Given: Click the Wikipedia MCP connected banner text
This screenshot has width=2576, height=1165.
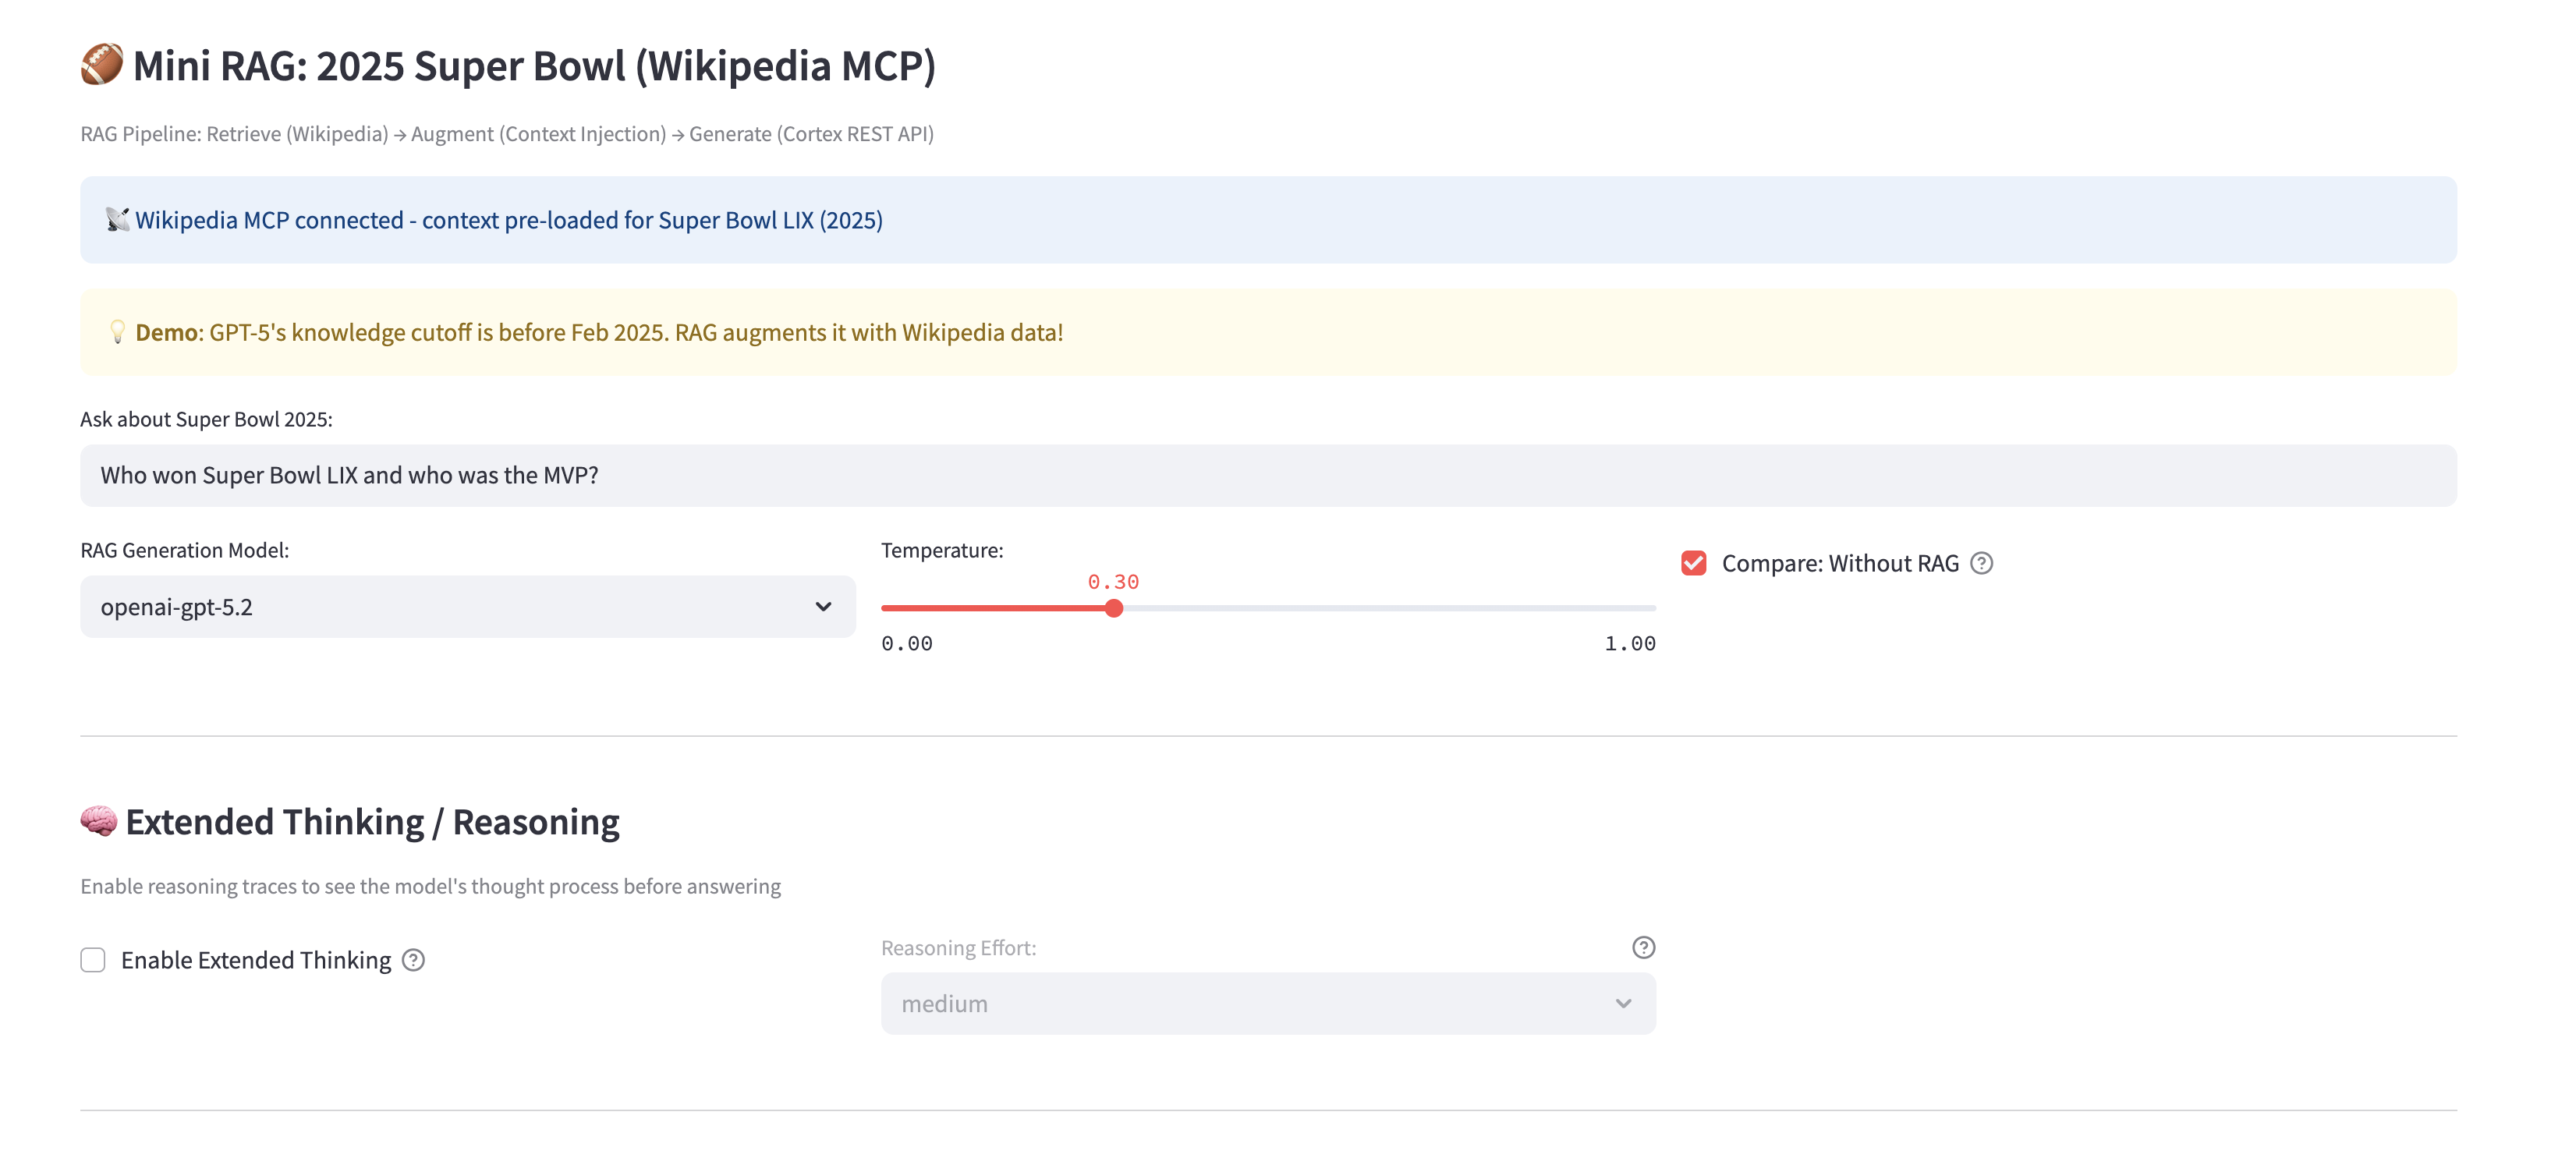Looking at the screenshot, I should coord(508,220).
